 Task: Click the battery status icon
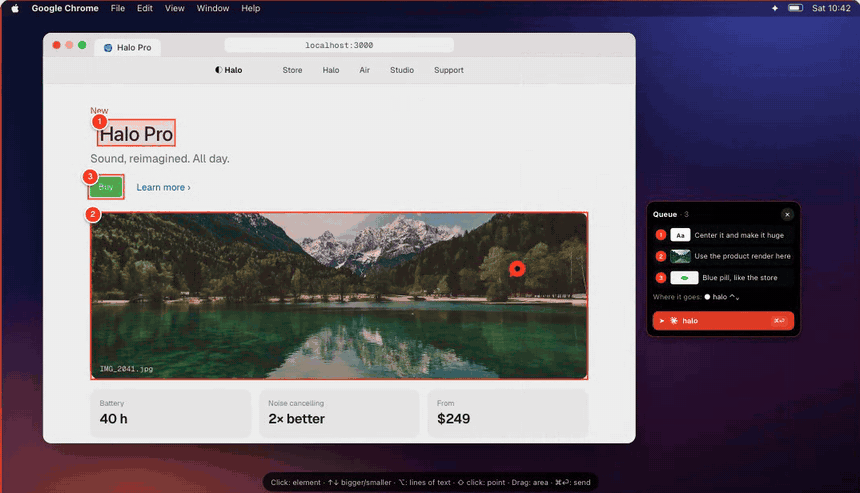coord(795,8)
